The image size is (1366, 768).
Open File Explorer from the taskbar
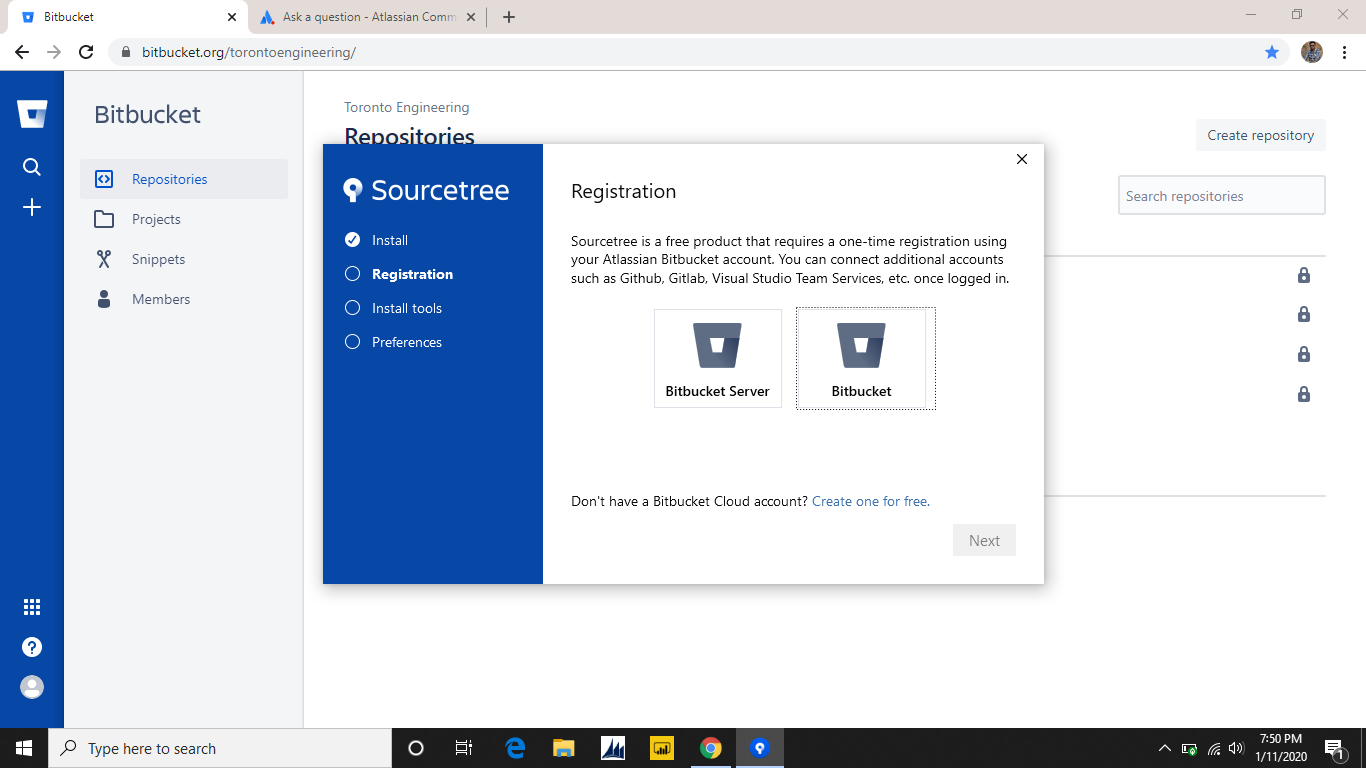tap(564, 748)
